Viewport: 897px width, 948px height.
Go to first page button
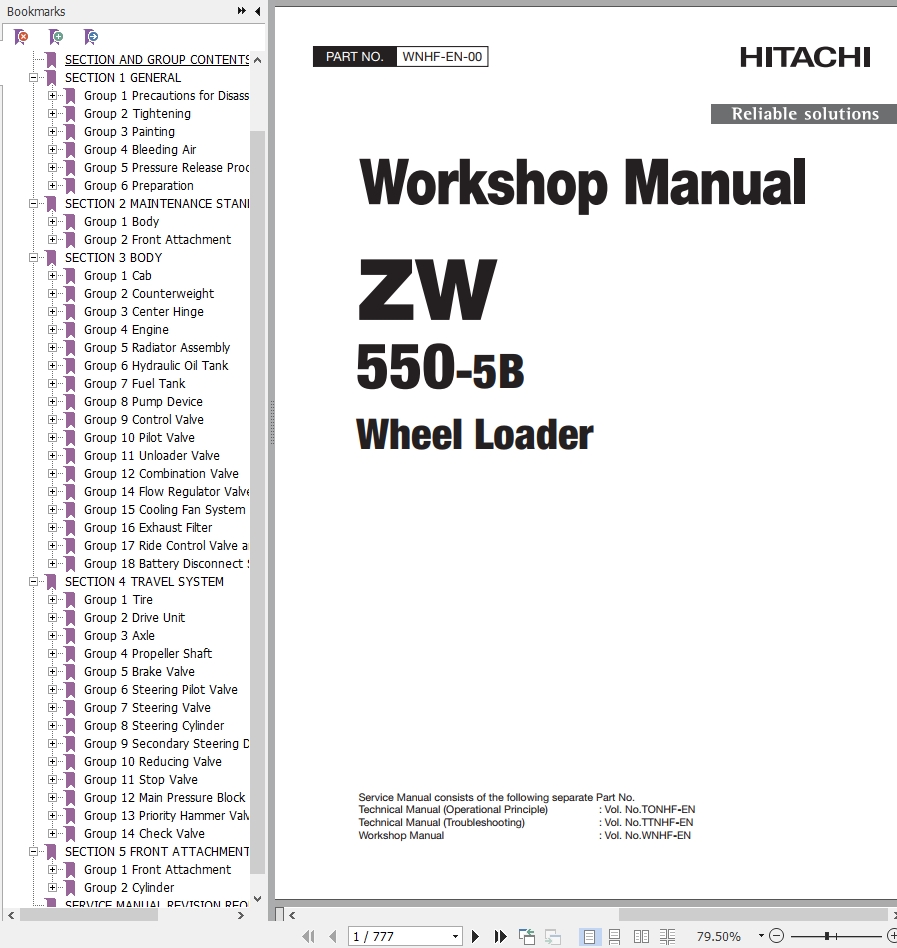308,937
